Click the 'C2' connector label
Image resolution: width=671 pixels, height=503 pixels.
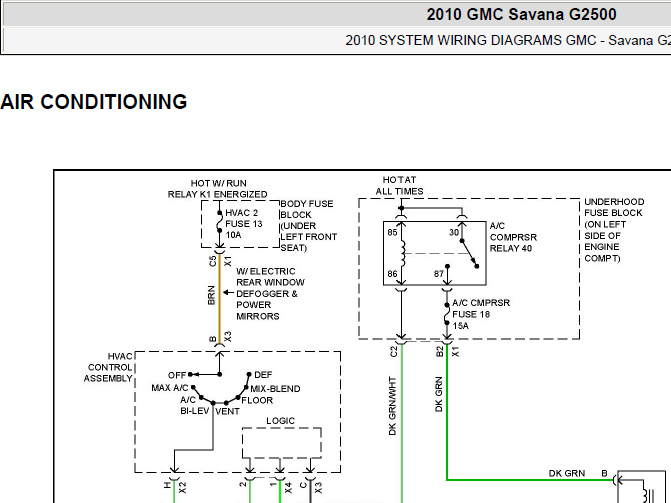tap(394, 351)
